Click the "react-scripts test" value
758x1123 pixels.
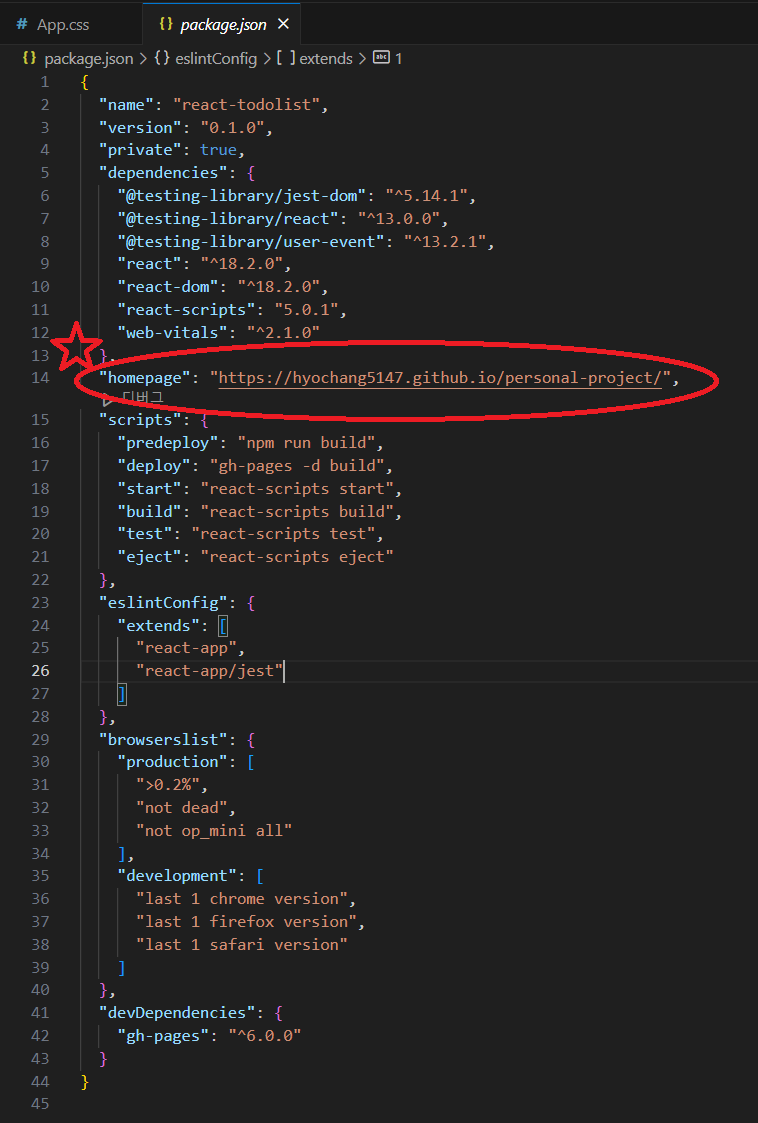pyautogui.click(x=283, y=534)
